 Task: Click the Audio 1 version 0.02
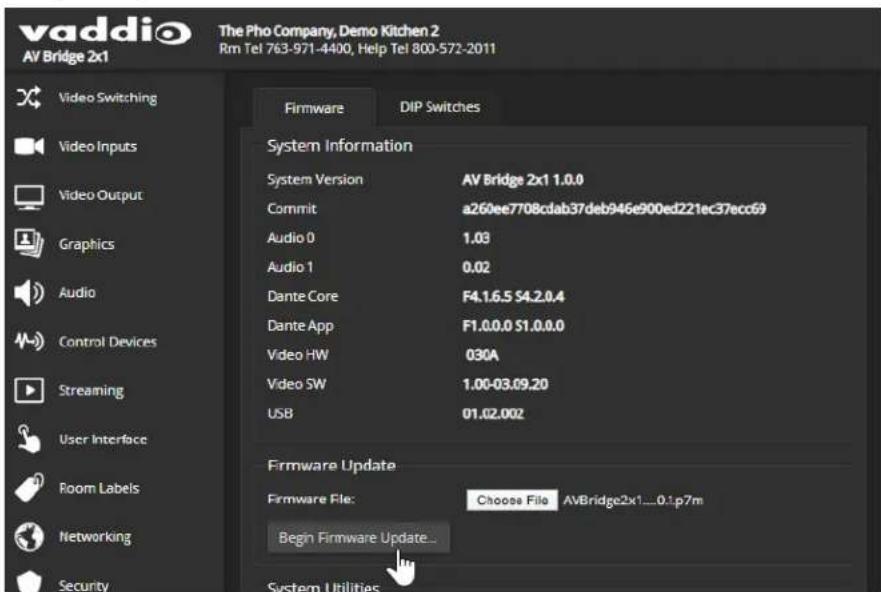pyautogui.click(x=476, y=267)
